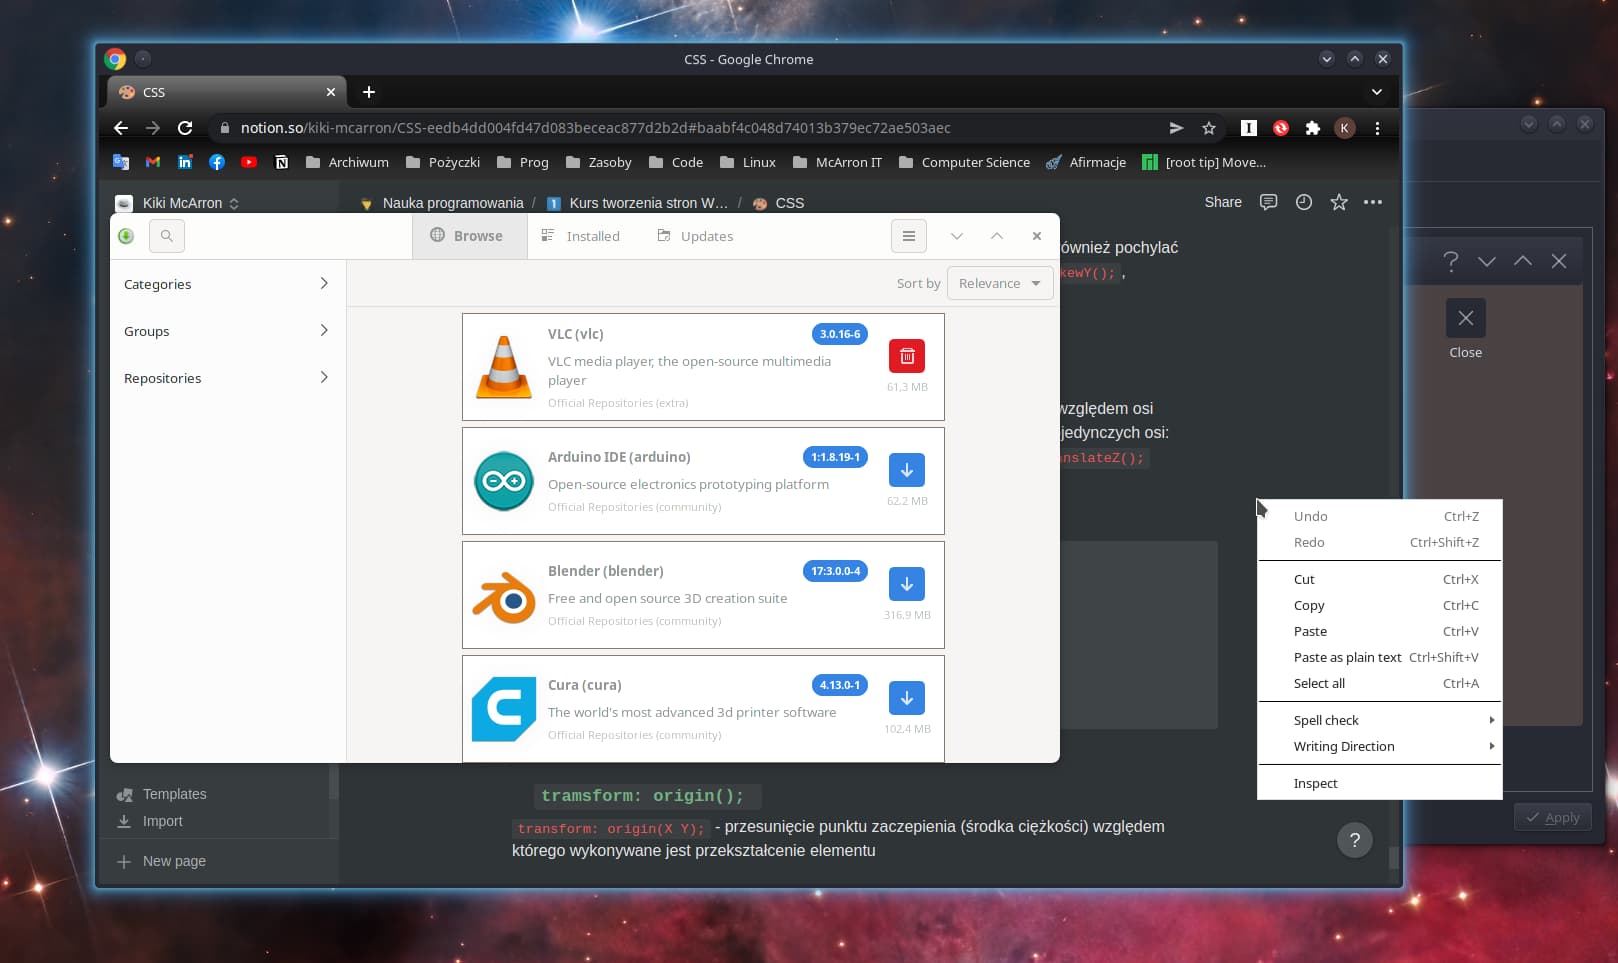Choose Undo from context menu
The image size is (1618, 963).
(1380, 516)
